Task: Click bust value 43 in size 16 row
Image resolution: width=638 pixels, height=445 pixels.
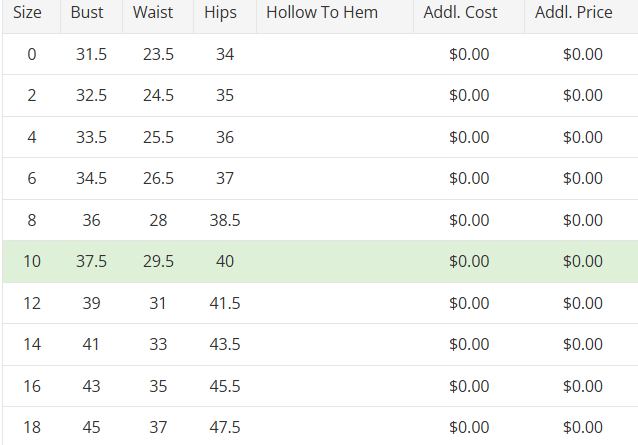Action: (x=91, y=385)
